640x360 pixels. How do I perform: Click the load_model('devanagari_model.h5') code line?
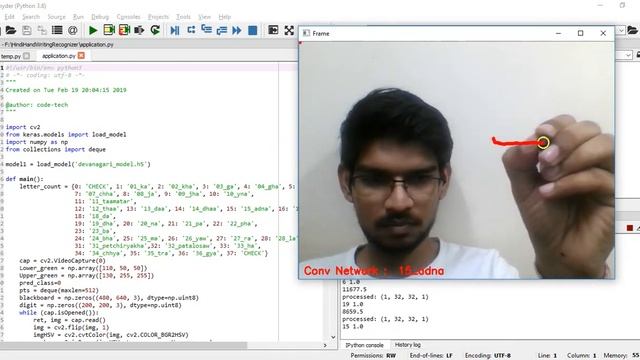[x=78, y=164]
